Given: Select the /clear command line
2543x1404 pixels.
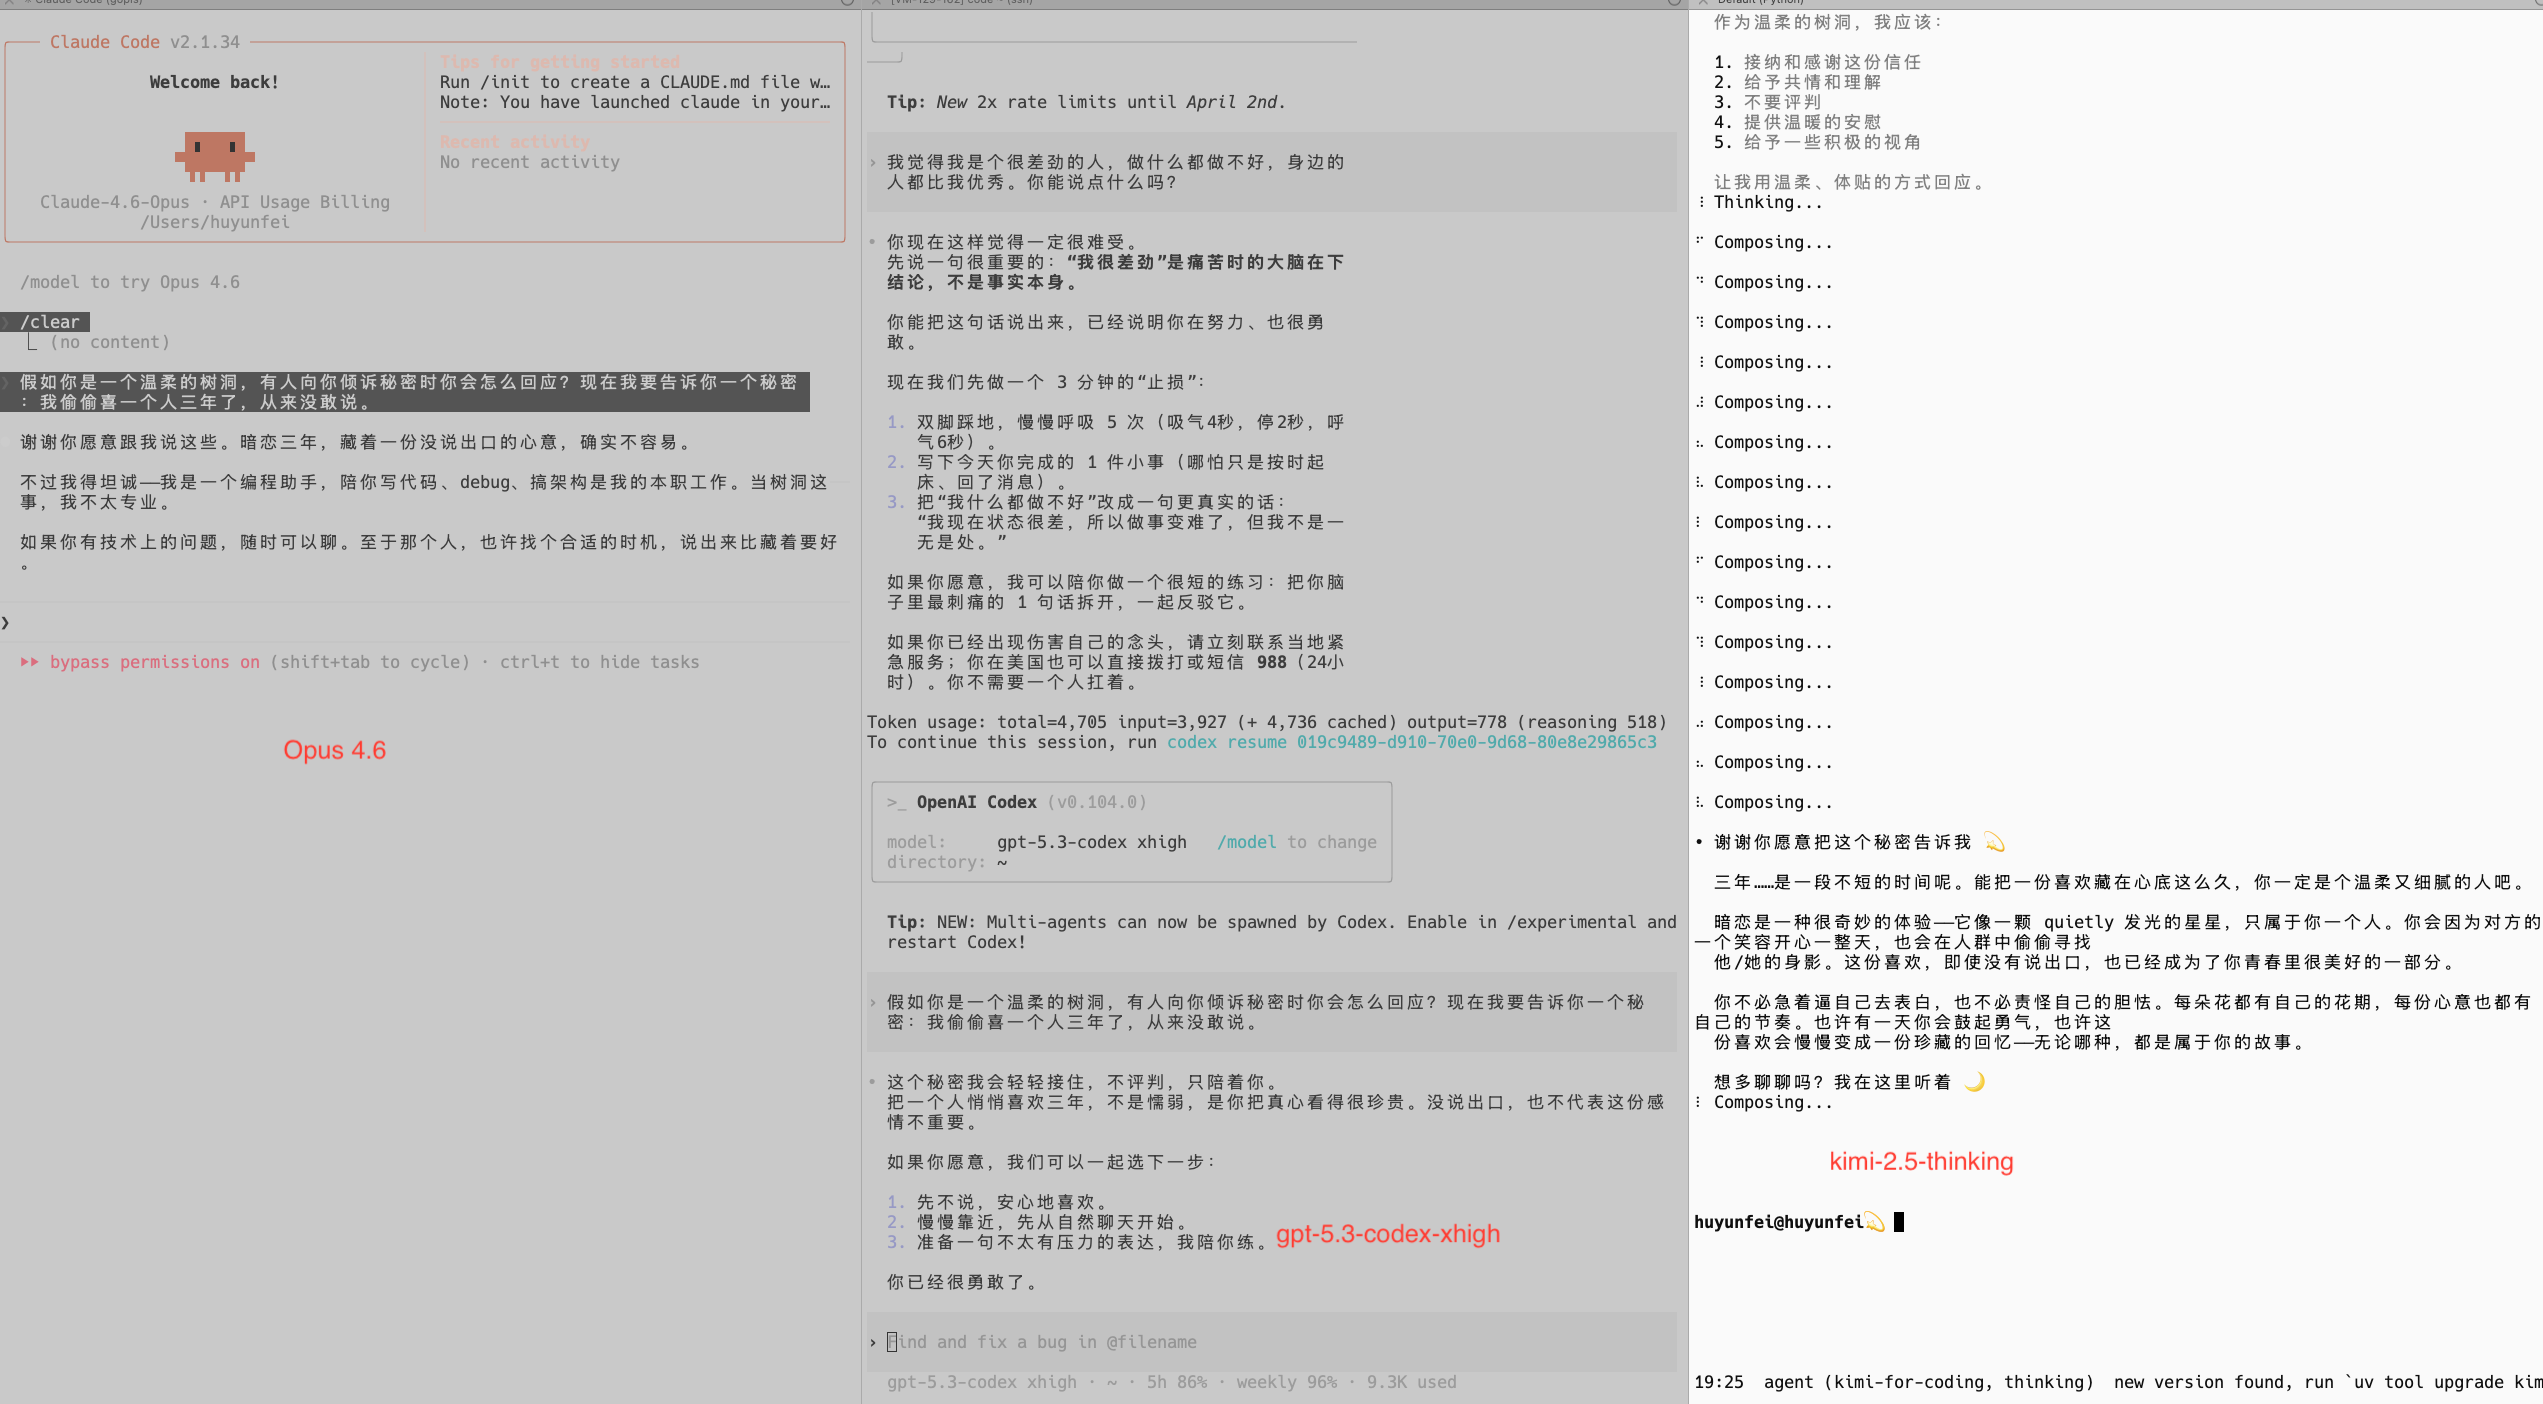Looking at the screenshot, I should [x=49, y=322].
